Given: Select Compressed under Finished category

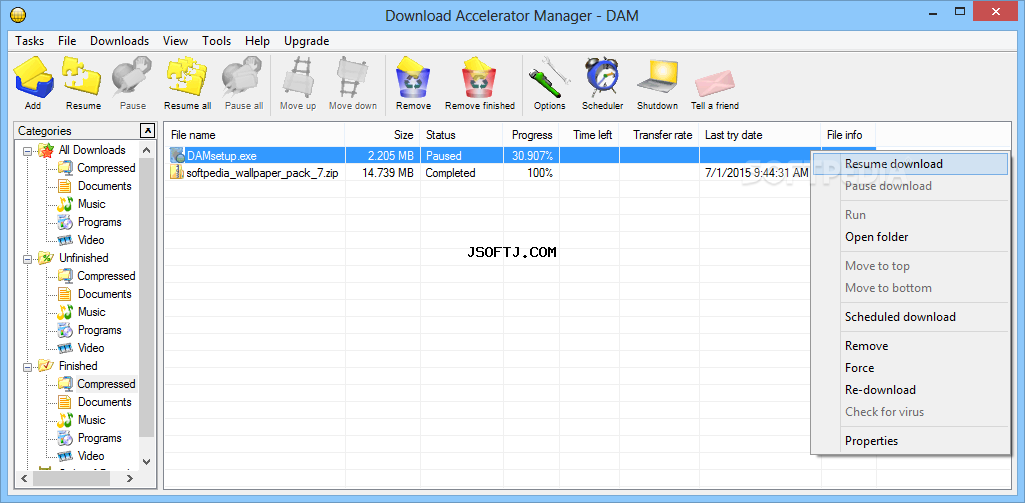Looking at the screenshot, I should coord(106,384).
